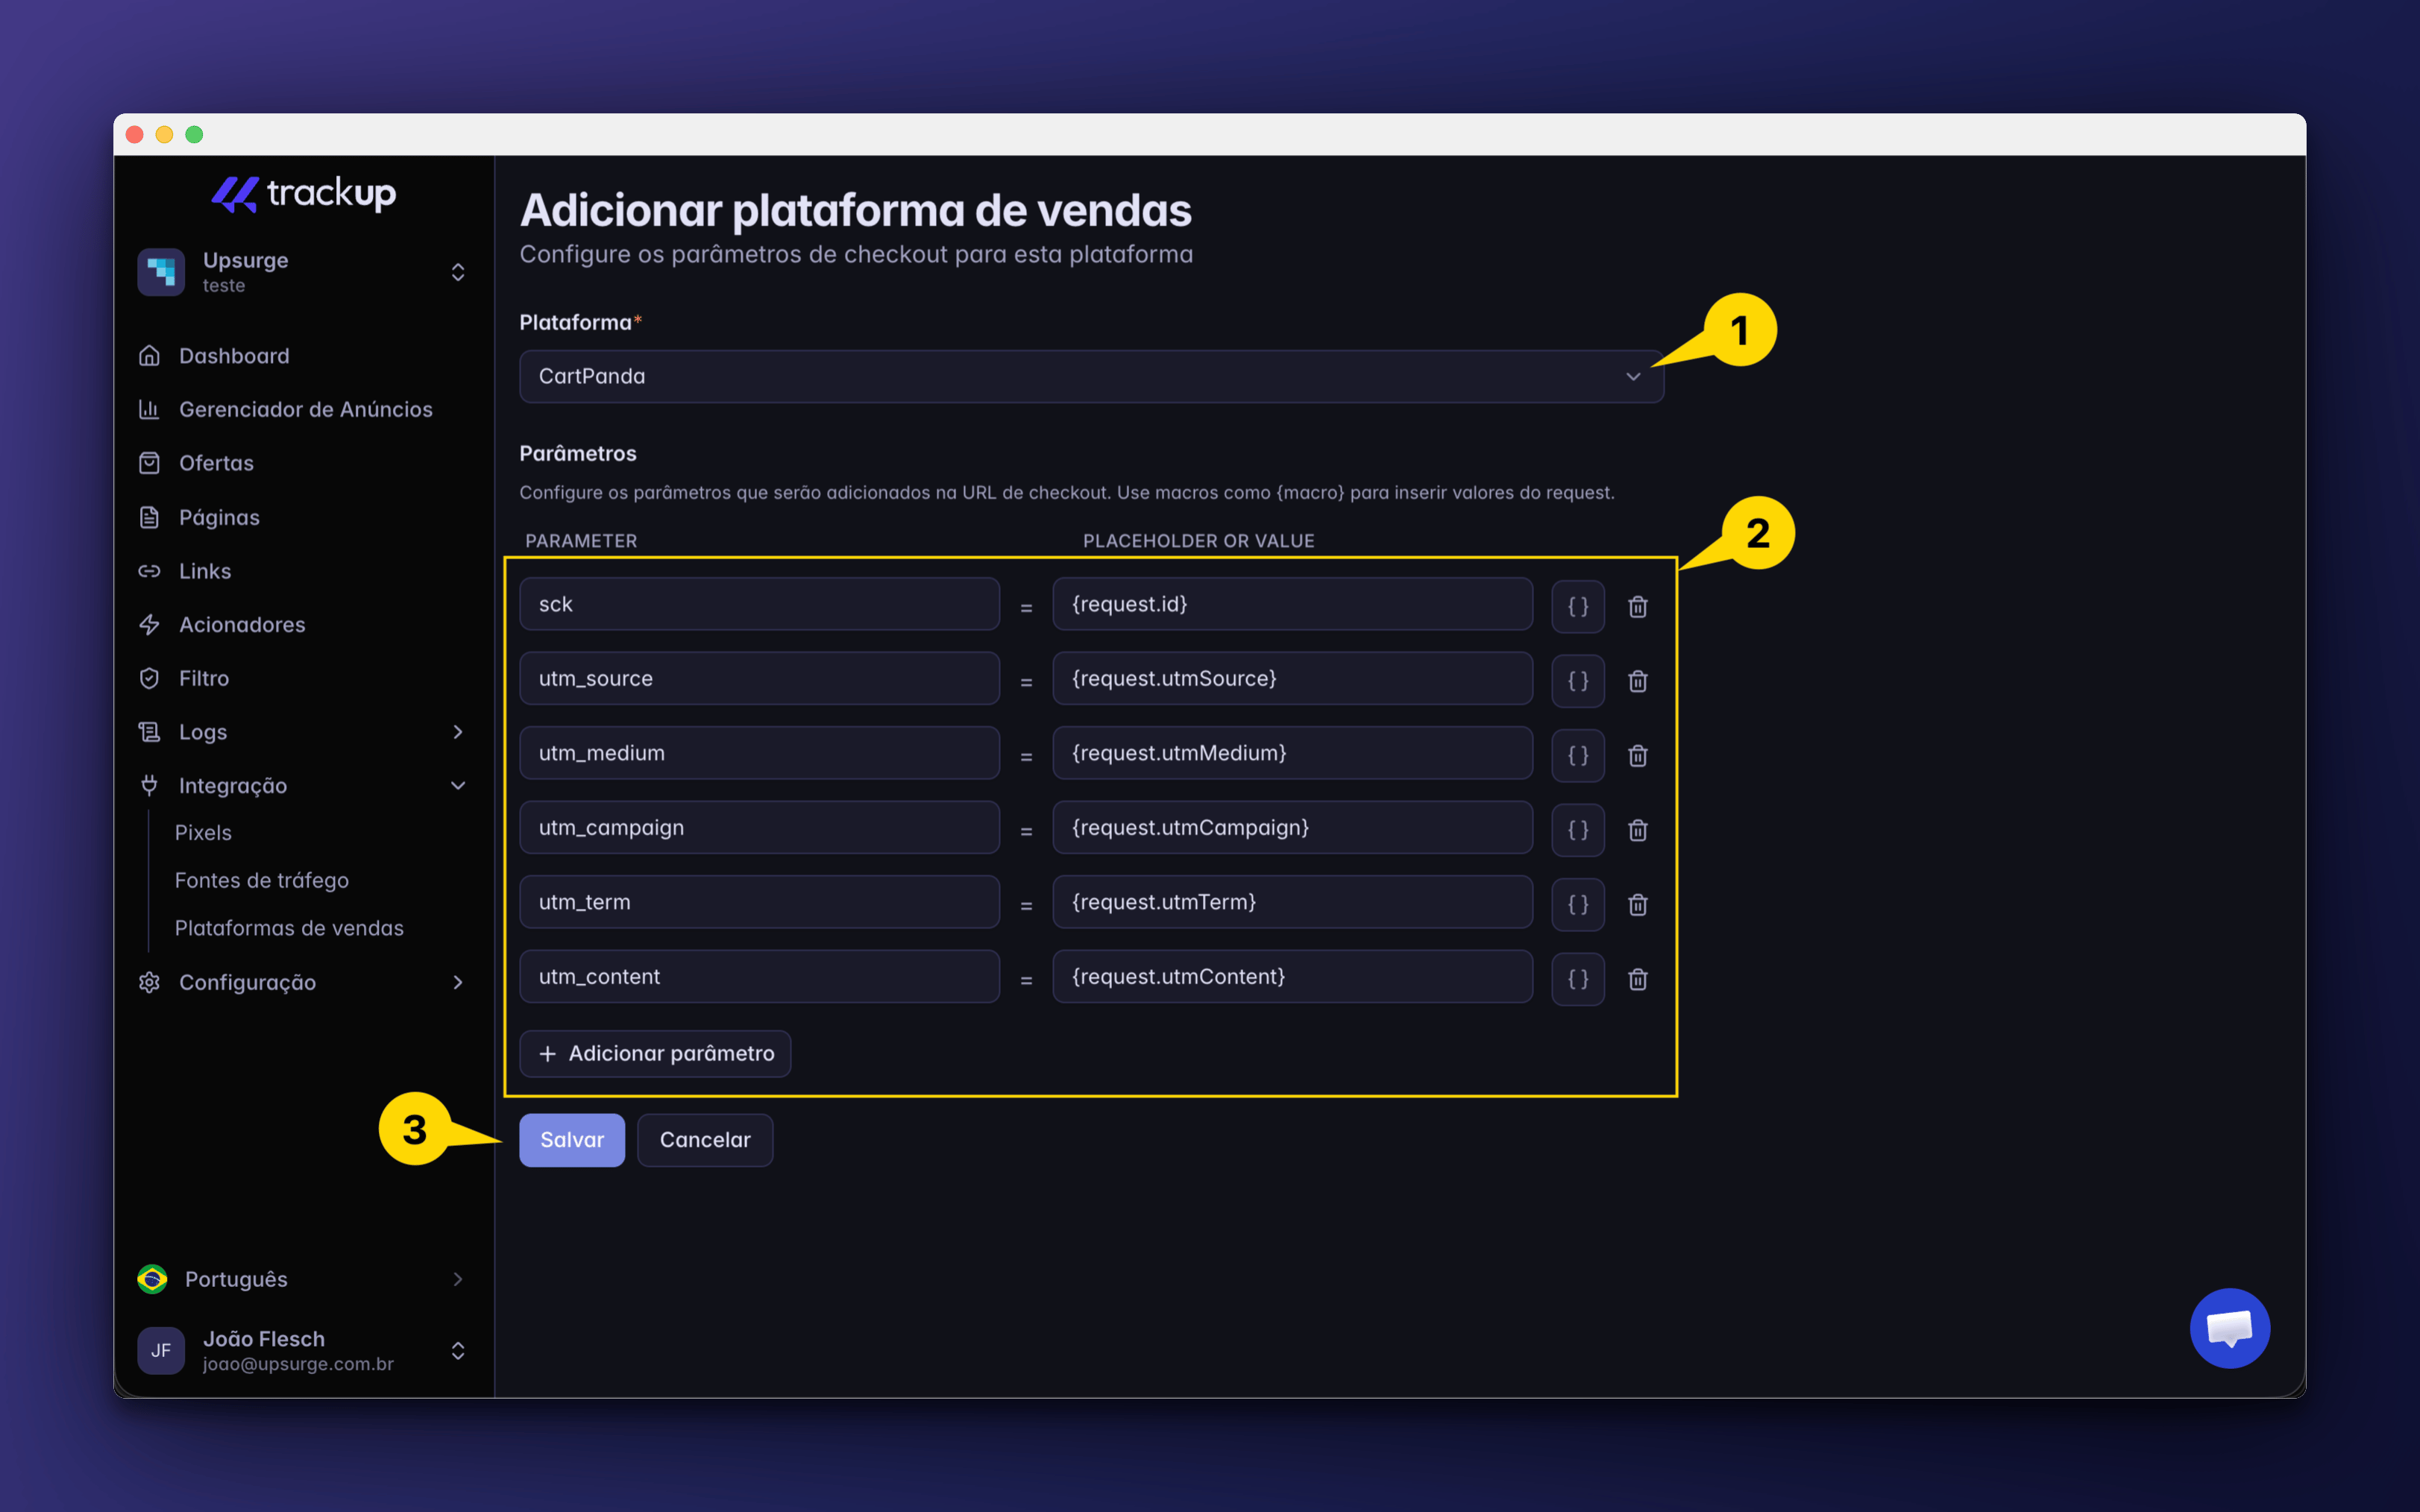
Task: Click the Cancelar button
Action: [705, 1140]
